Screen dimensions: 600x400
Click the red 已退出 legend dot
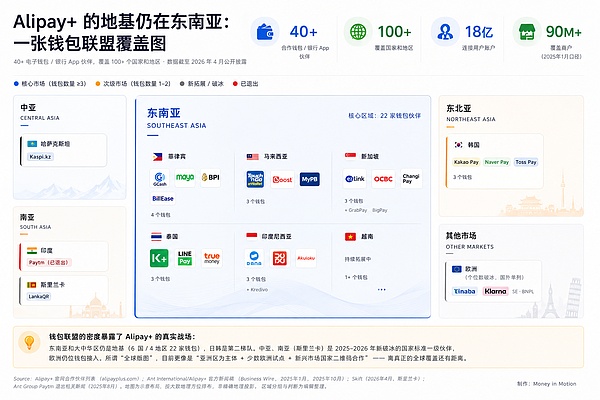(x=235, y=83)
